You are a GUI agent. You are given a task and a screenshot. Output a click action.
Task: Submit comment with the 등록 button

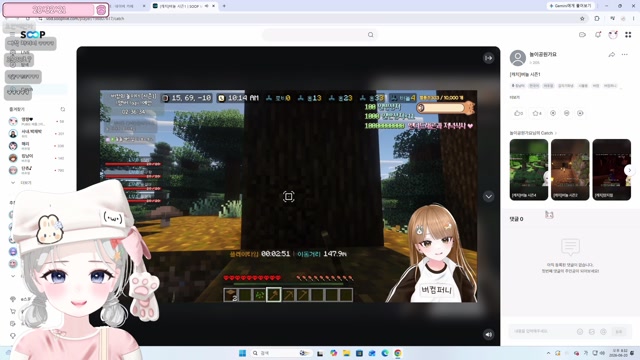pyautogui.click(x=619, y=332)
